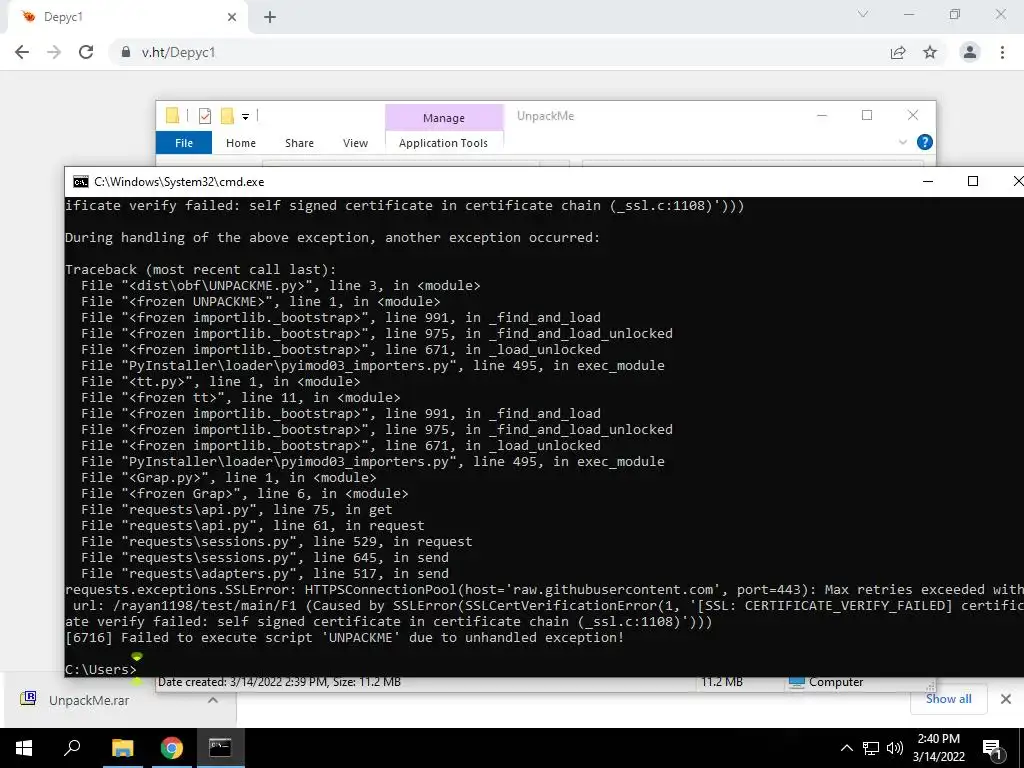Click the 'During handling of the above exception' line
This screenshot has height=768, width=1024.
click(x=332, y=237)
